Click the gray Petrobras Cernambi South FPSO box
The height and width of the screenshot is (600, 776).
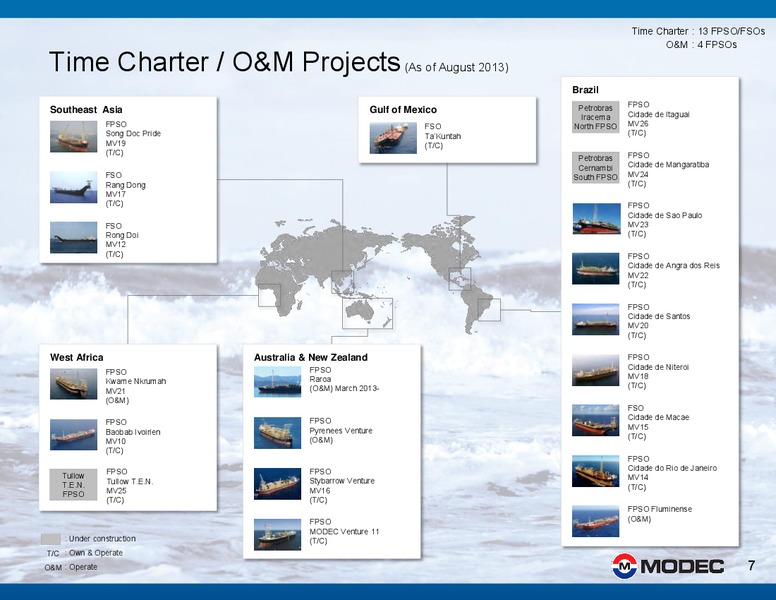[x=595, y=167]
